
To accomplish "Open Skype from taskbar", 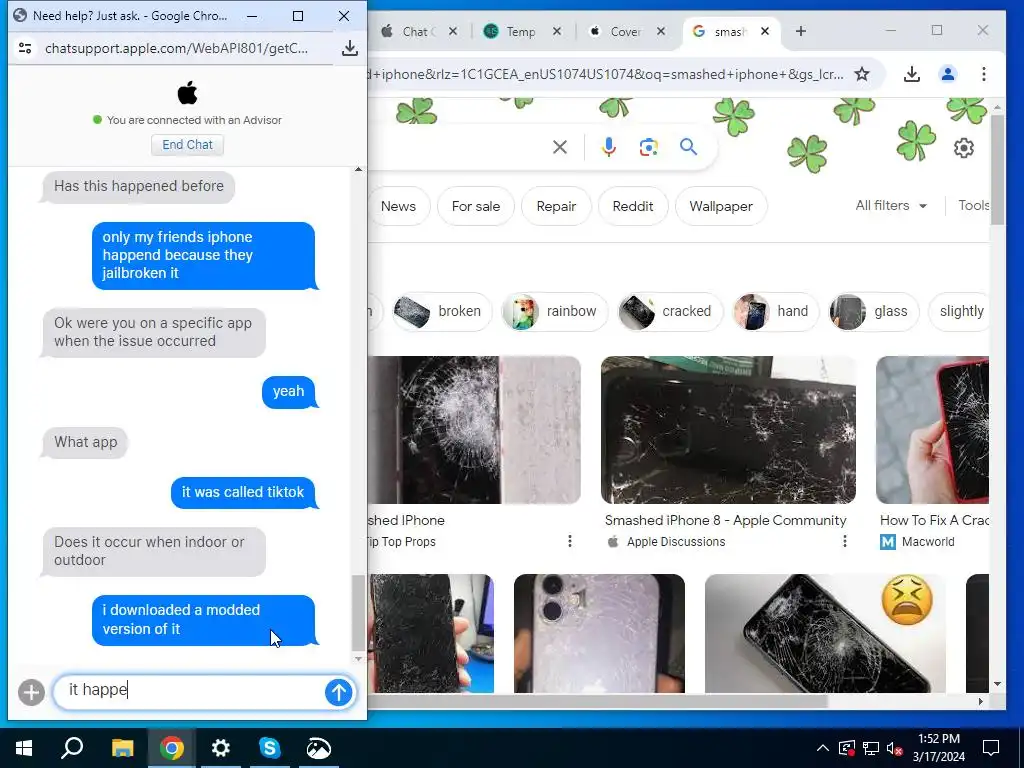I will coord(270,748).
